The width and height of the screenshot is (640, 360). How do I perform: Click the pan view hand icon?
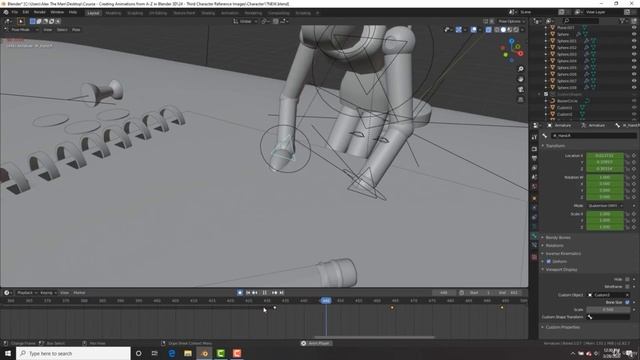[x=520, y=79]
